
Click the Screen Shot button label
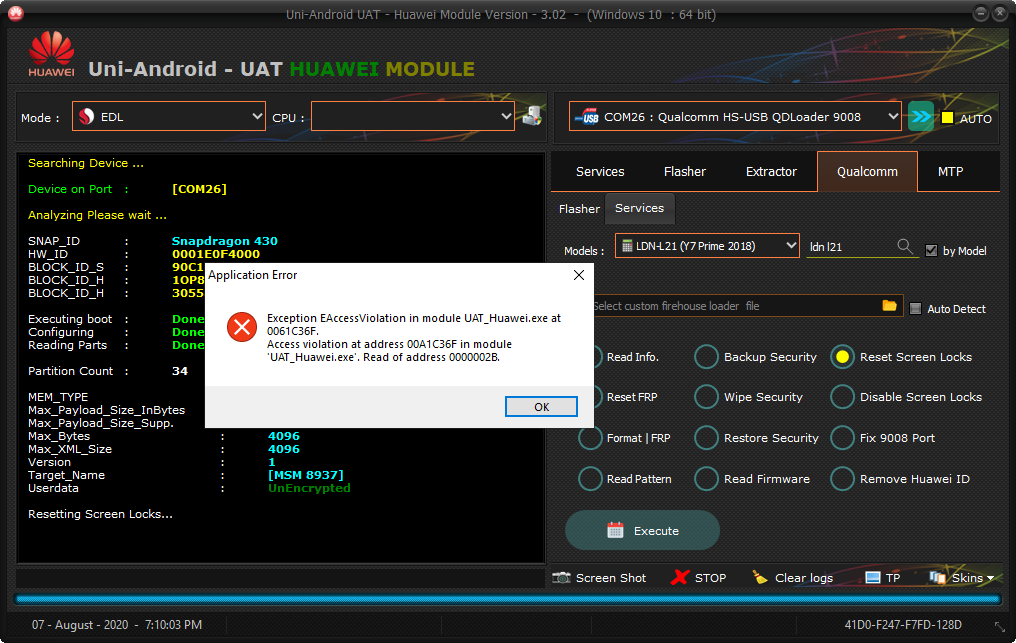610,578
